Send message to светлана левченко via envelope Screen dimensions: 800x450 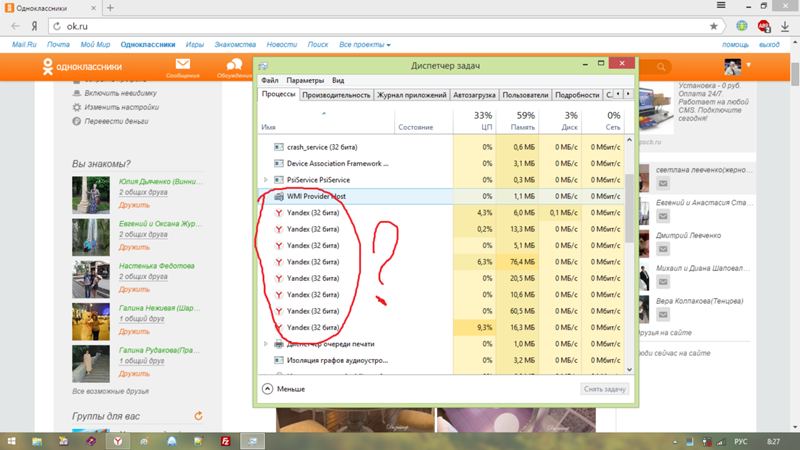pos(663,183)
